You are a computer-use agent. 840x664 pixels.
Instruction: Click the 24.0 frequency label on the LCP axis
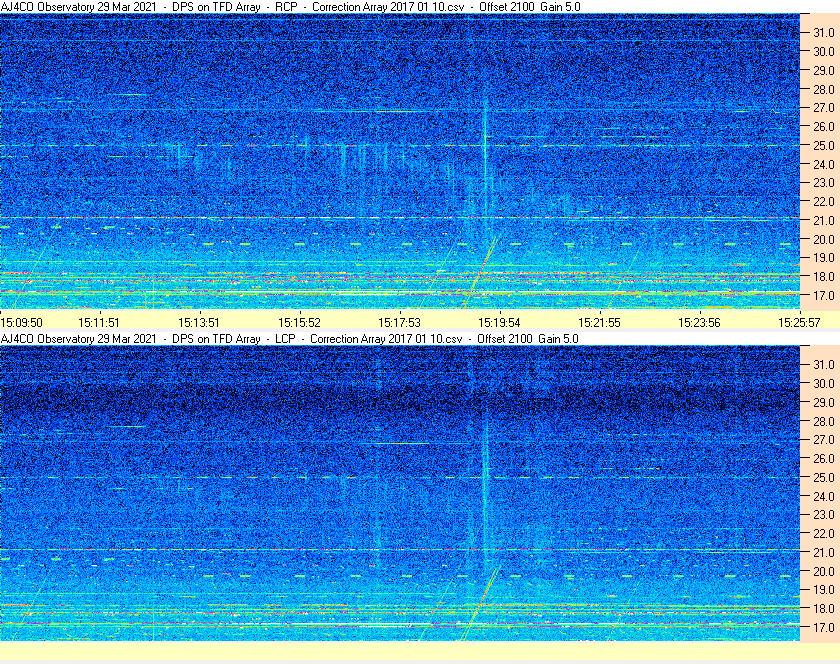tap(824, 496)
